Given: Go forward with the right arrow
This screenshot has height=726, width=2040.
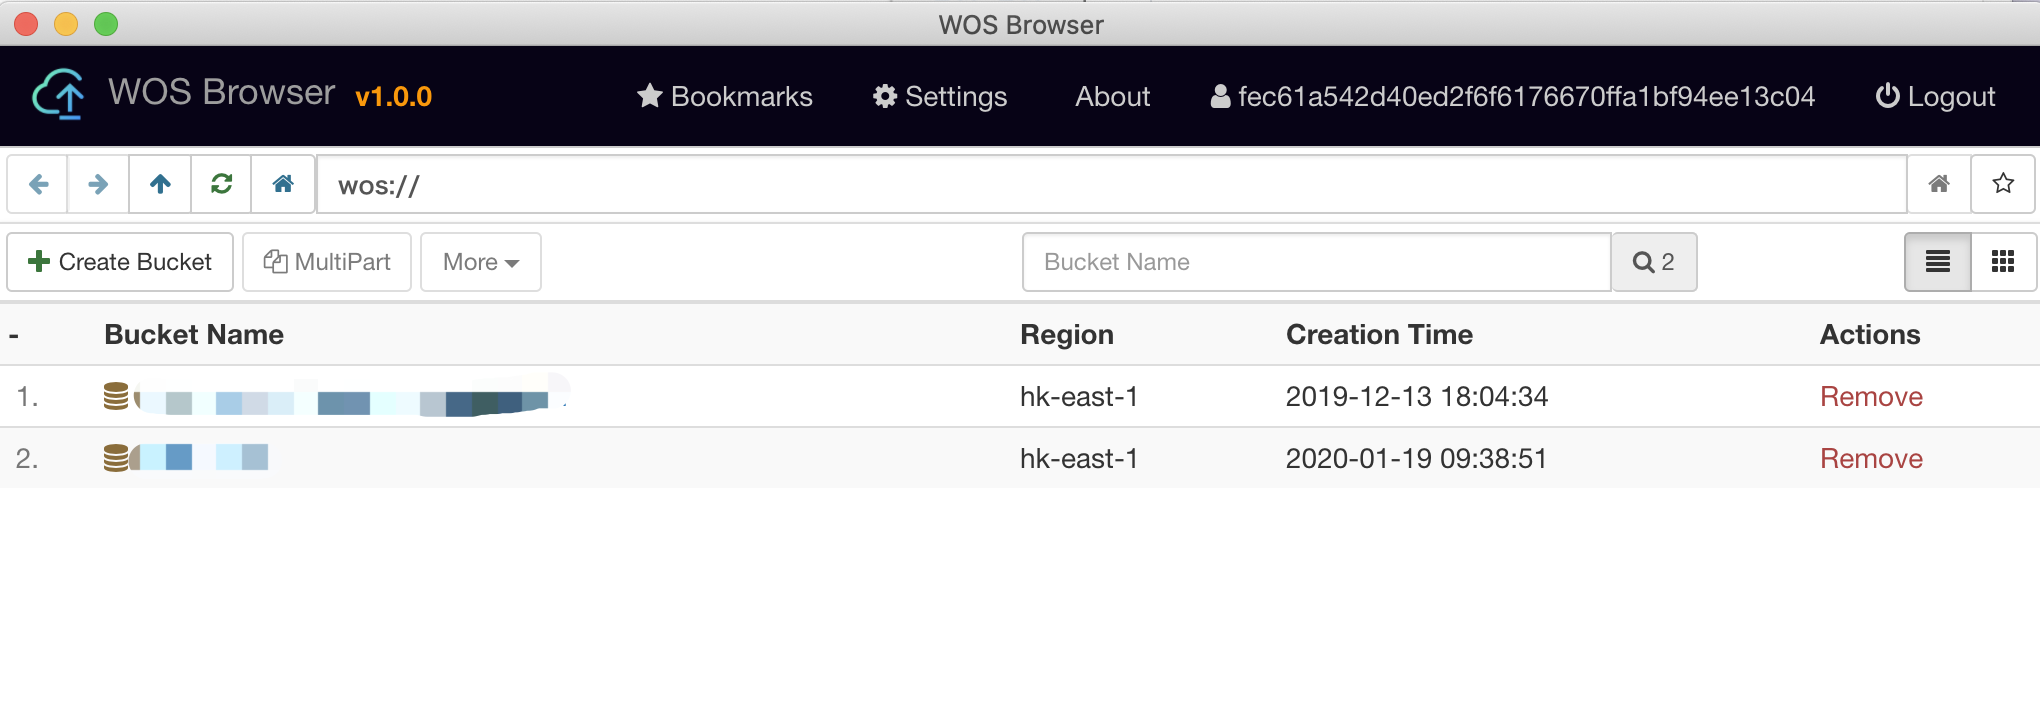Looking at the screenshot, I should tap(98, 184).
